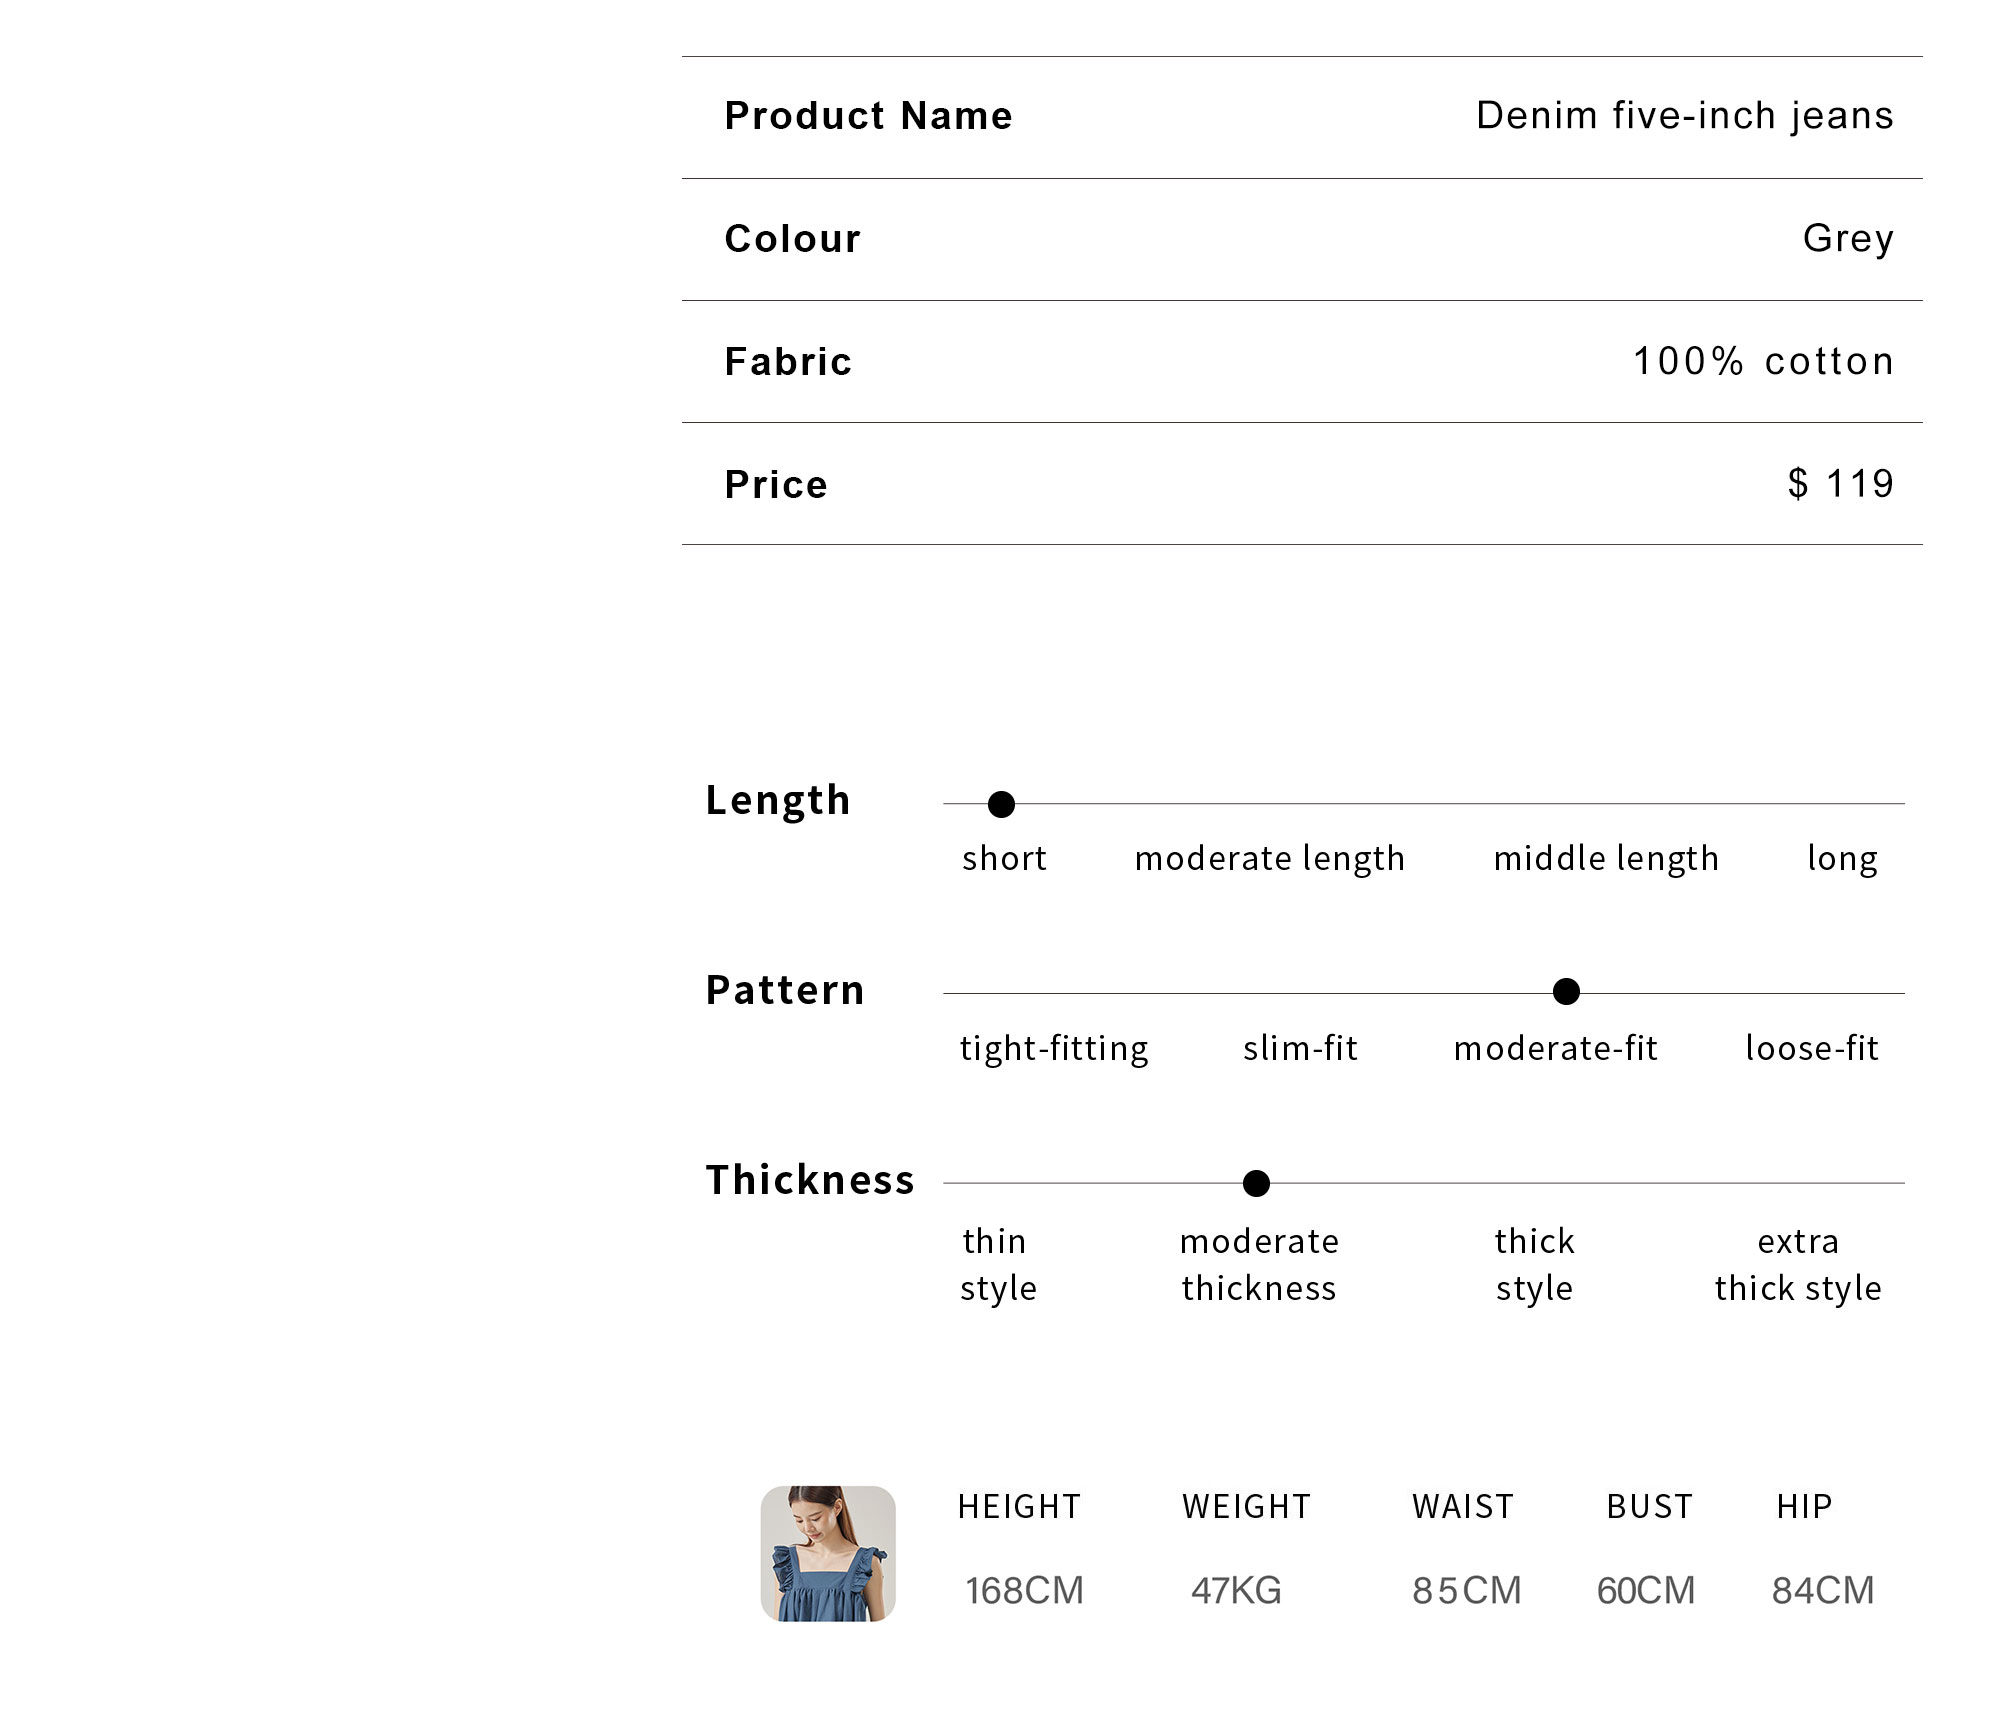Click the 'Grey' colour value

(x=1848, y=239)
